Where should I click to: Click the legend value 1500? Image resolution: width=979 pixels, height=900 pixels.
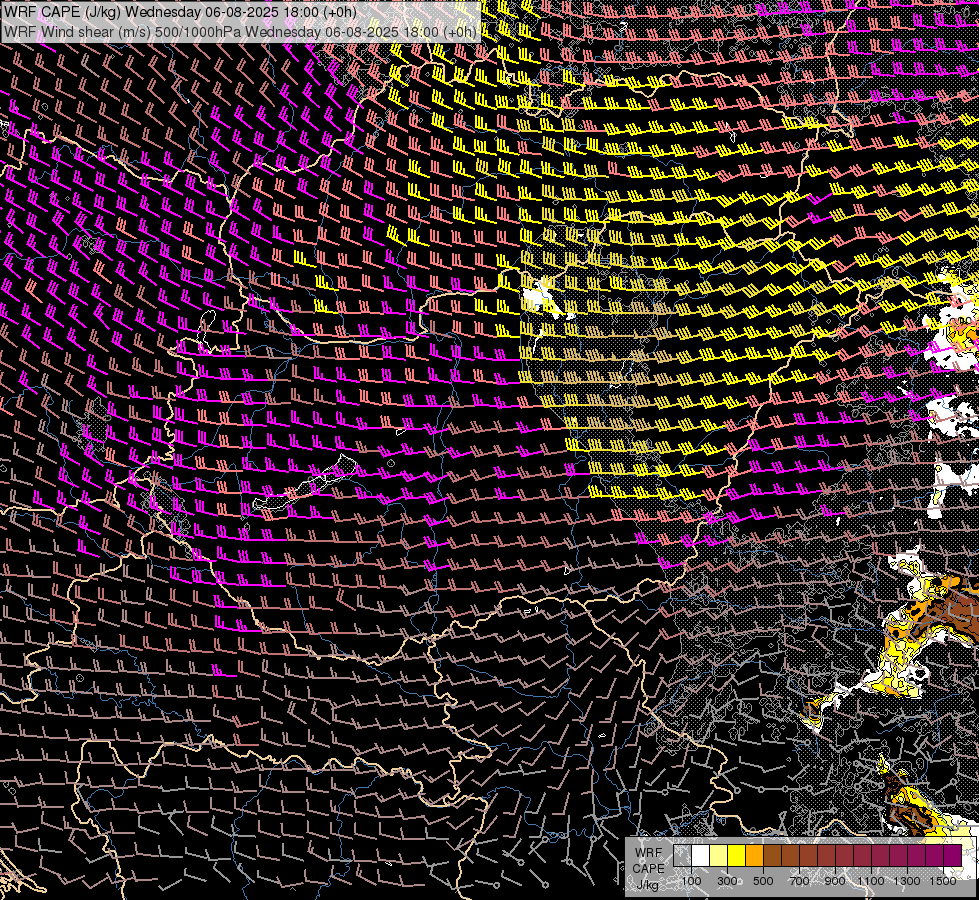click(943, 881)
